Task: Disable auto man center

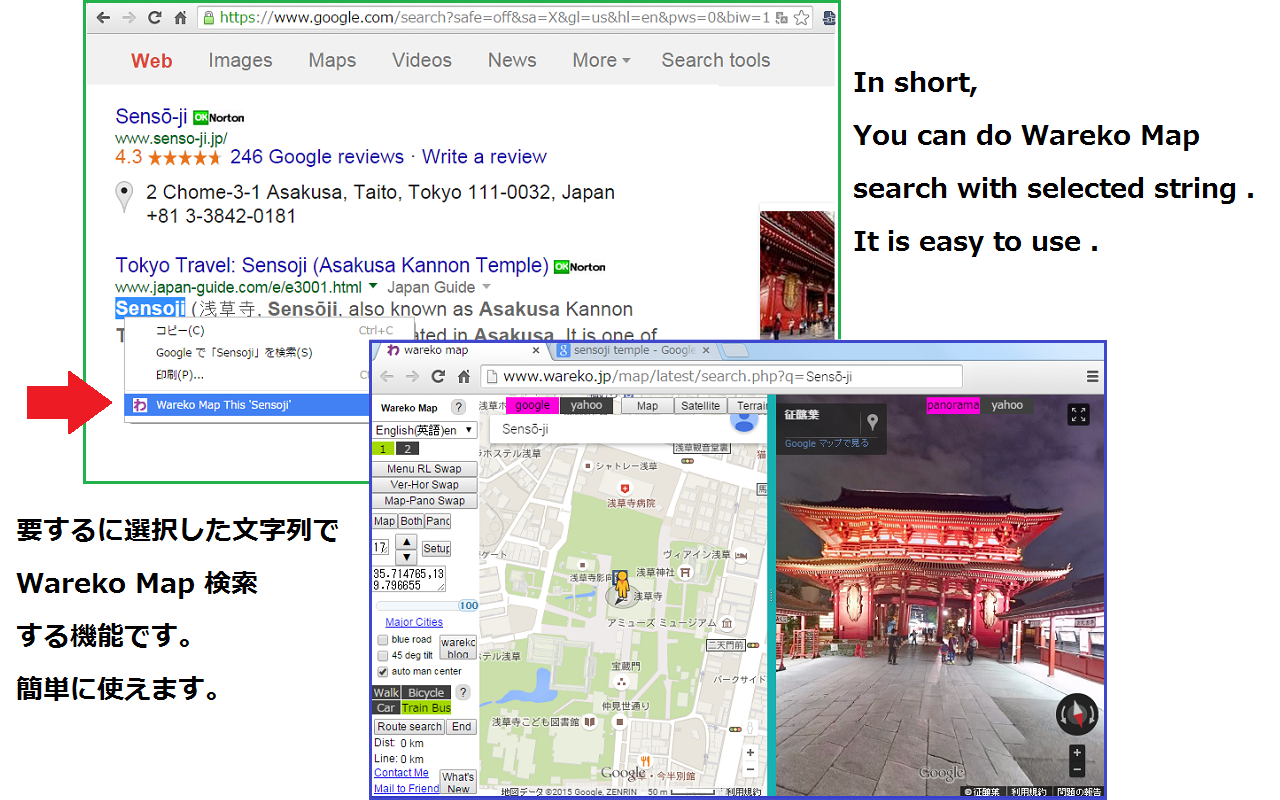Action: coord(381,671)
